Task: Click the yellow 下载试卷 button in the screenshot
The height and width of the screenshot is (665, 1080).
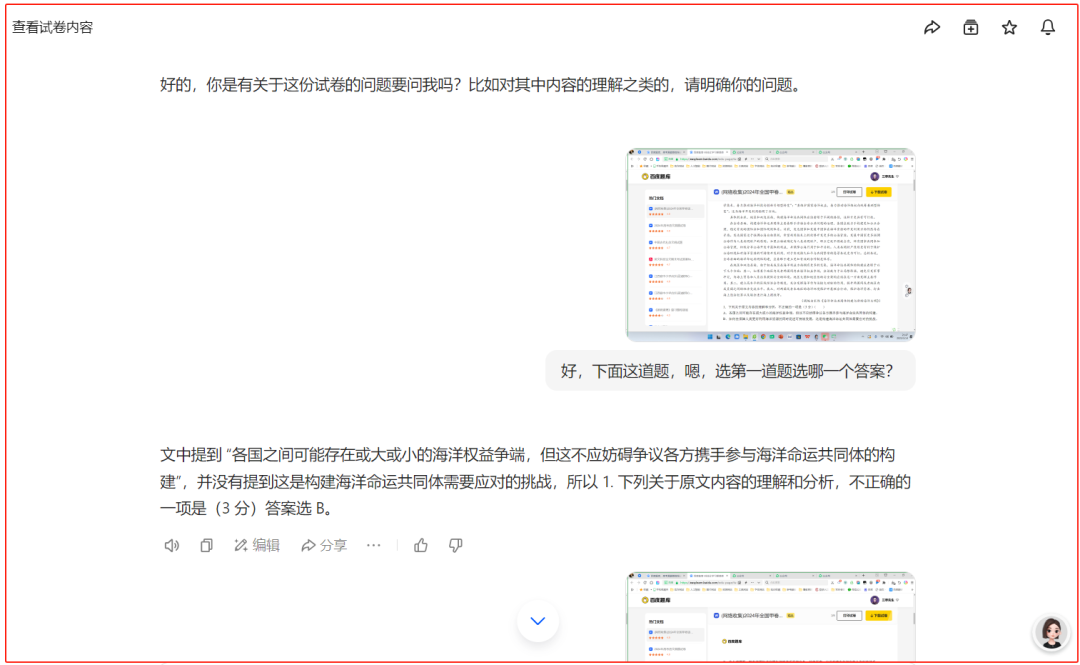Action: [x=878, y=192]
